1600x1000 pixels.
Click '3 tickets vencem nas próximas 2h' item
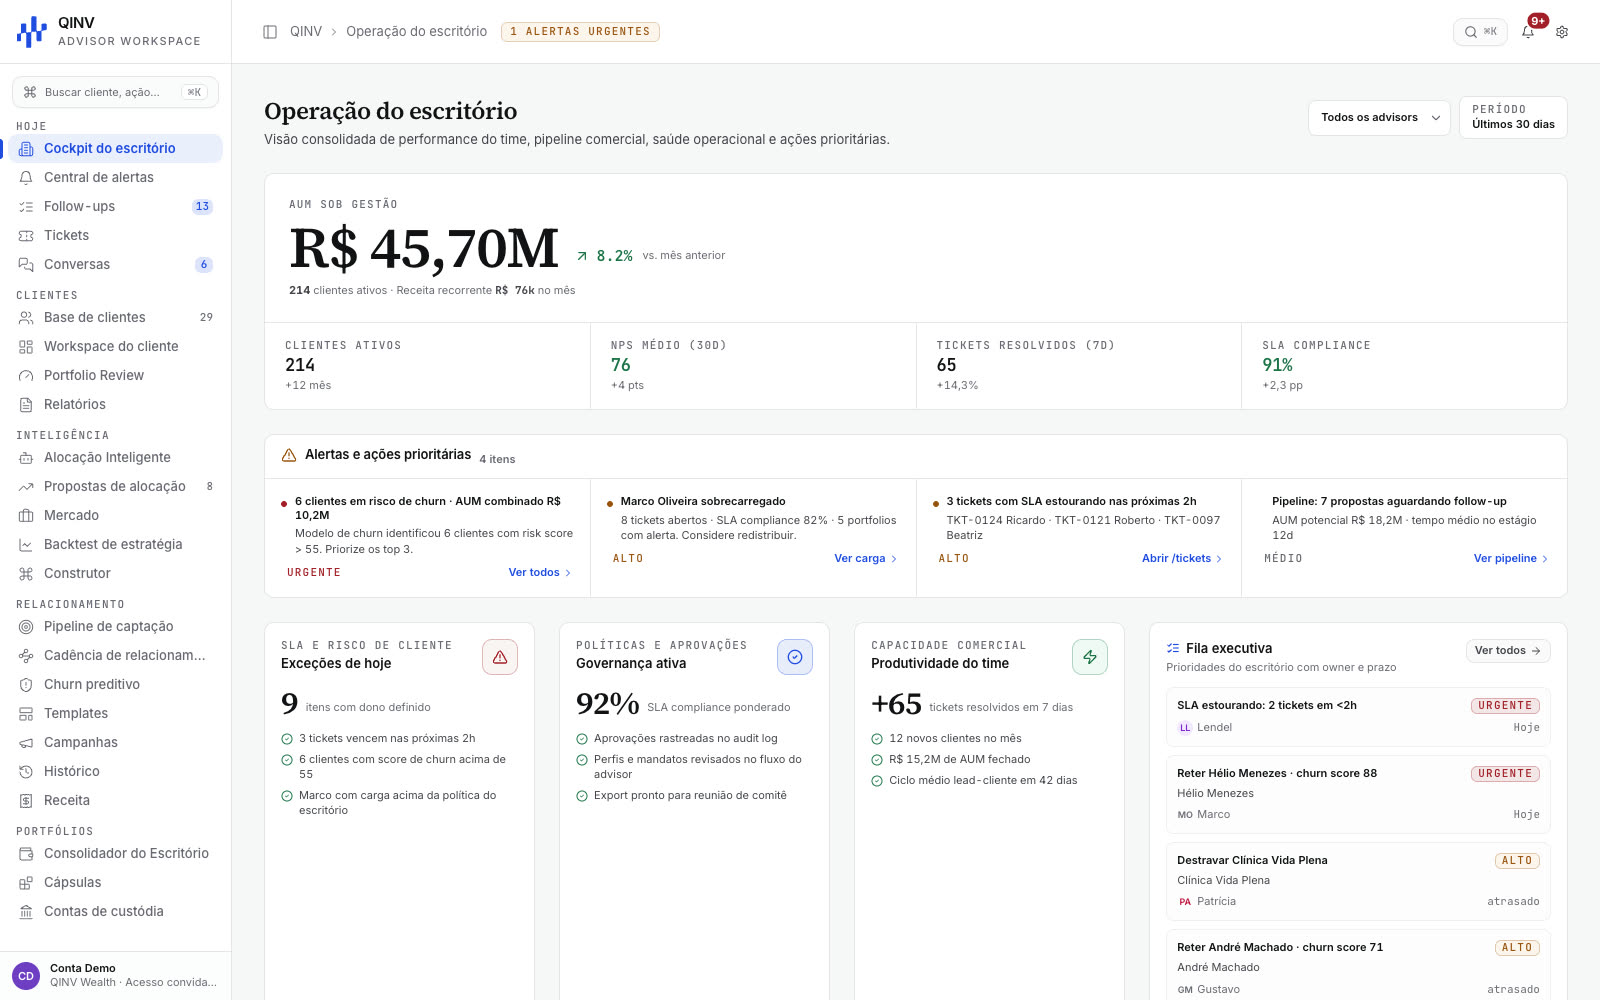point(387,739)
